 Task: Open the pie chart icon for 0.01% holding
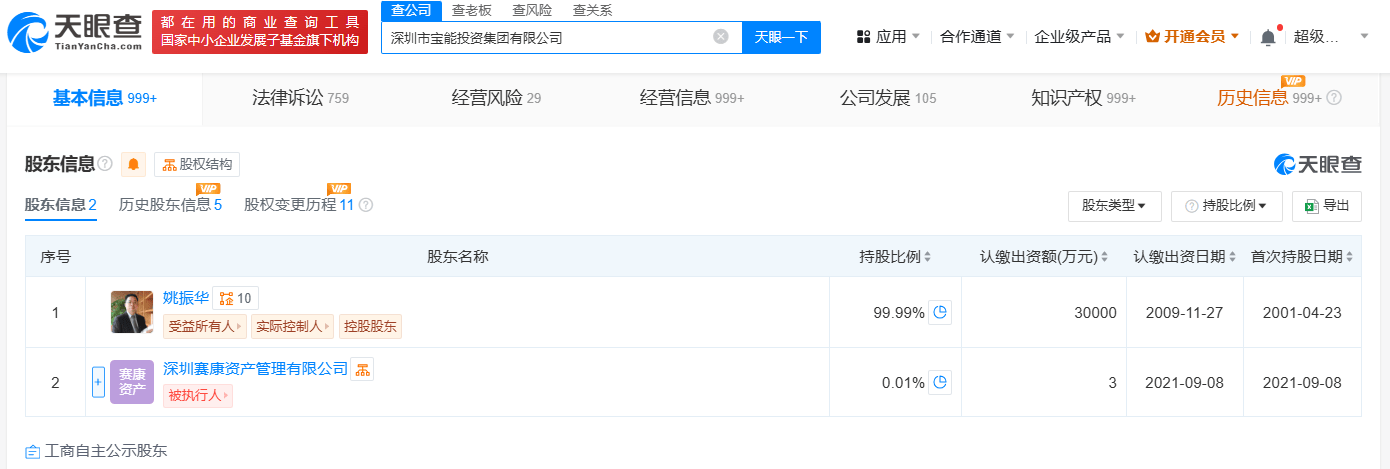click(940, 382)
